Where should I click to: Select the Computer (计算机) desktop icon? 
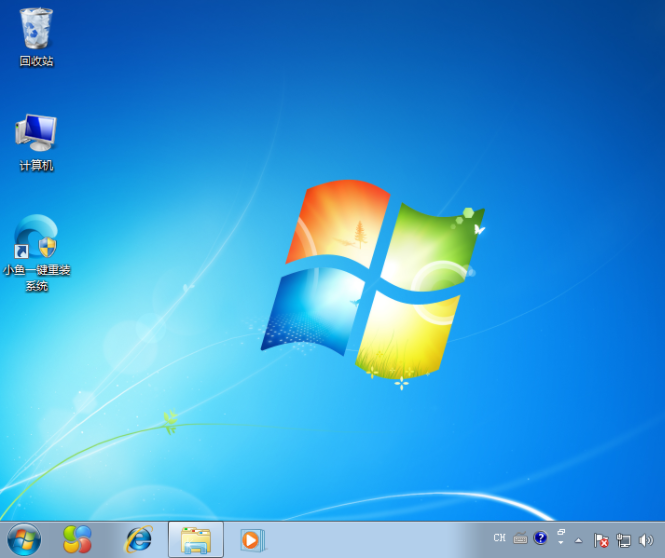36,133
